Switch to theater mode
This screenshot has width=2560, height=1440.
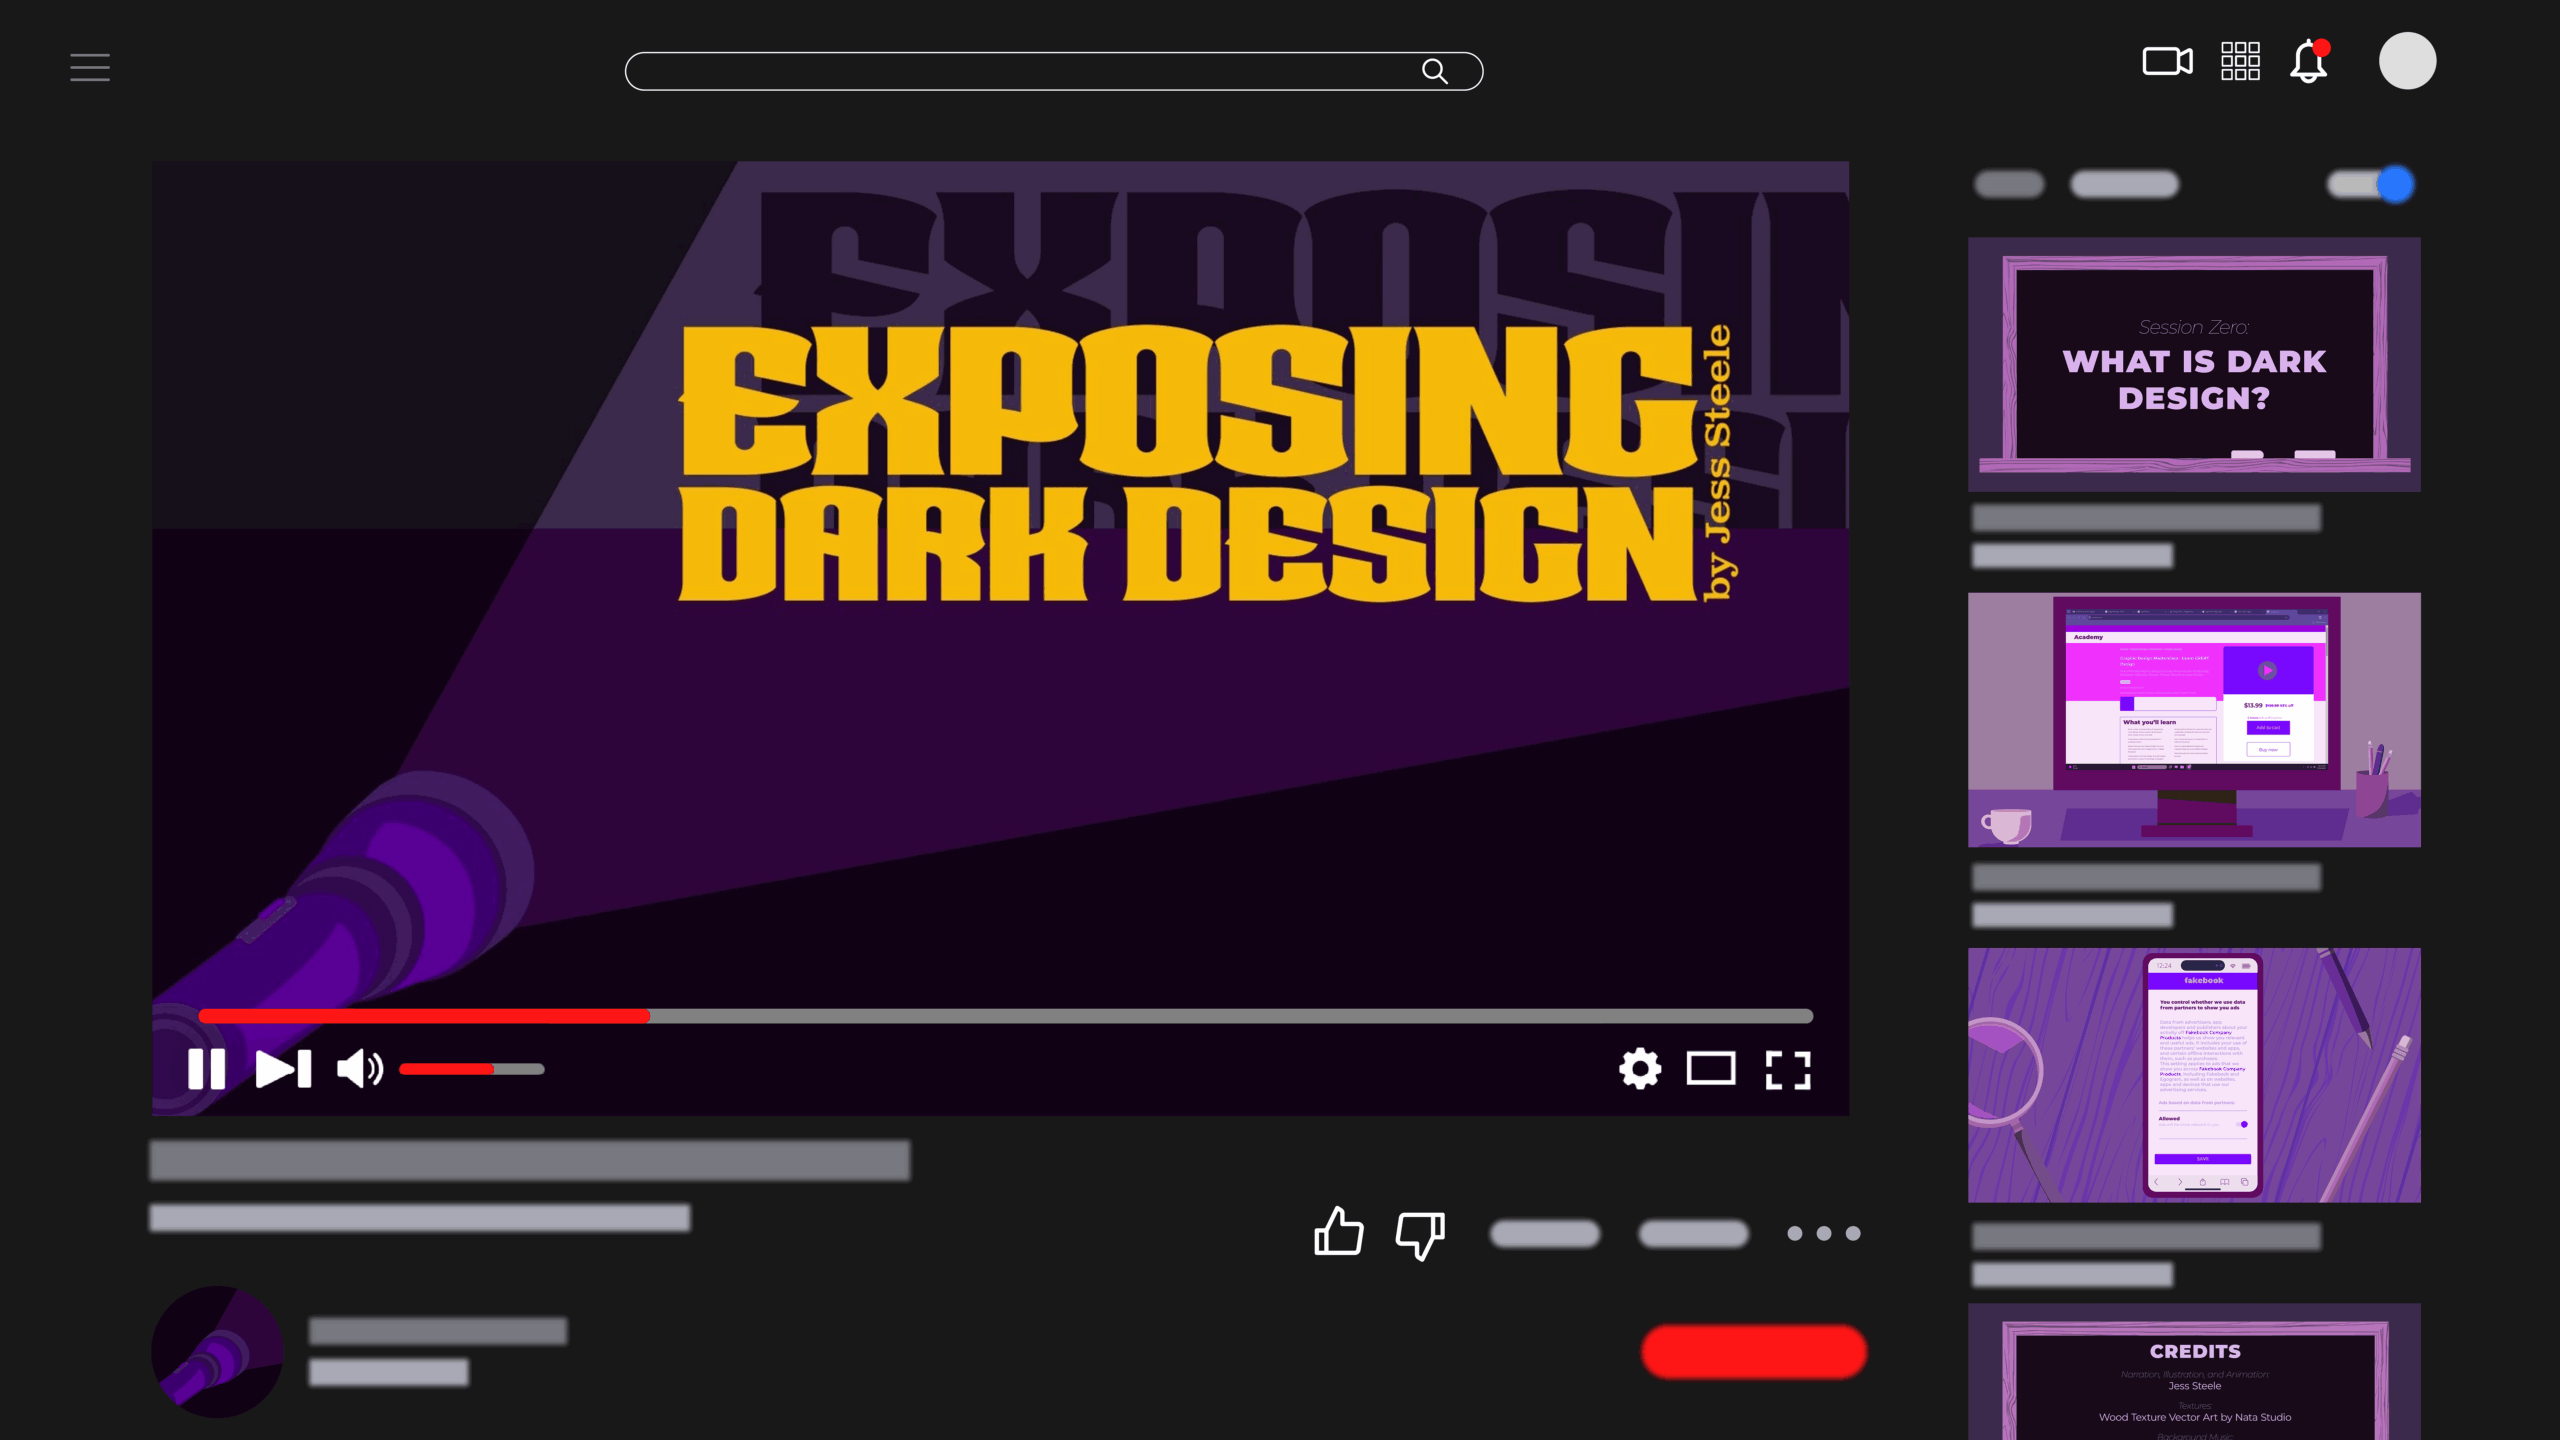pyautogui.click(x=1711, y=1069)
